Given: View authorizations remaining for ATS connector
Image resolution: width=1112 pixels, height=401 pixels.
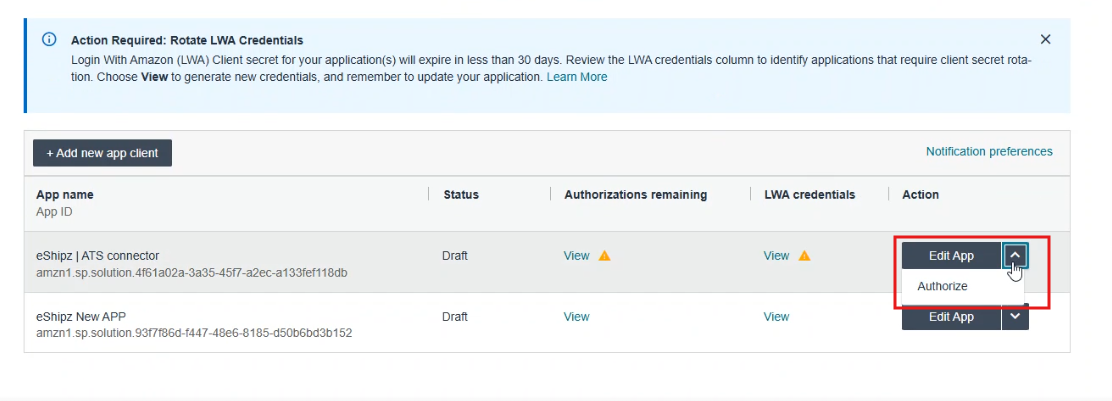Looking at the screenshot, I should coord(576,256).
